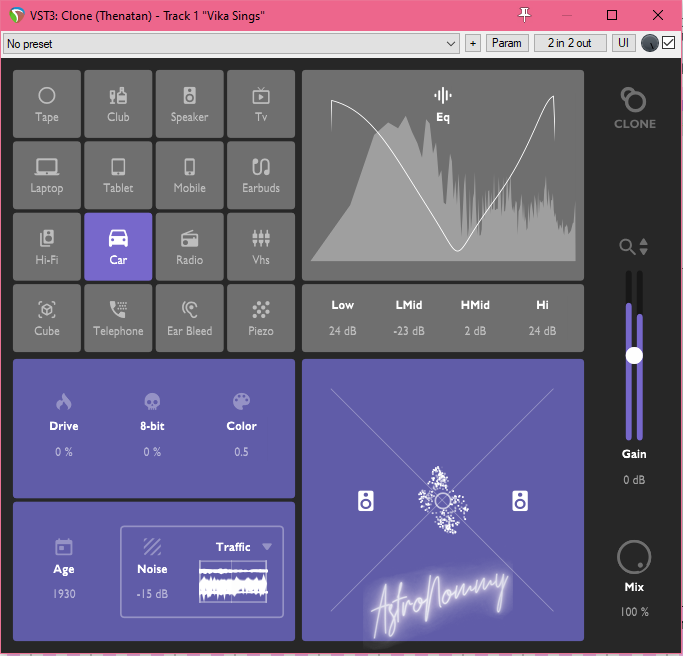Click the Color 0.5 value

241,452
